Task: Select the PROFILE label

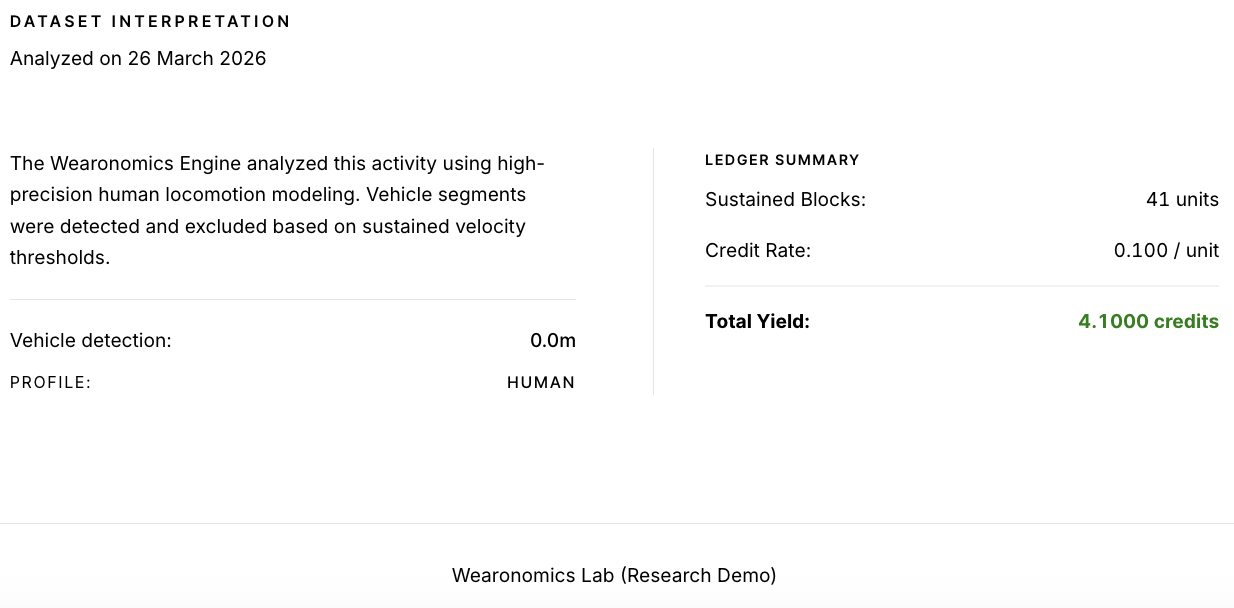Action: (50, 382)
